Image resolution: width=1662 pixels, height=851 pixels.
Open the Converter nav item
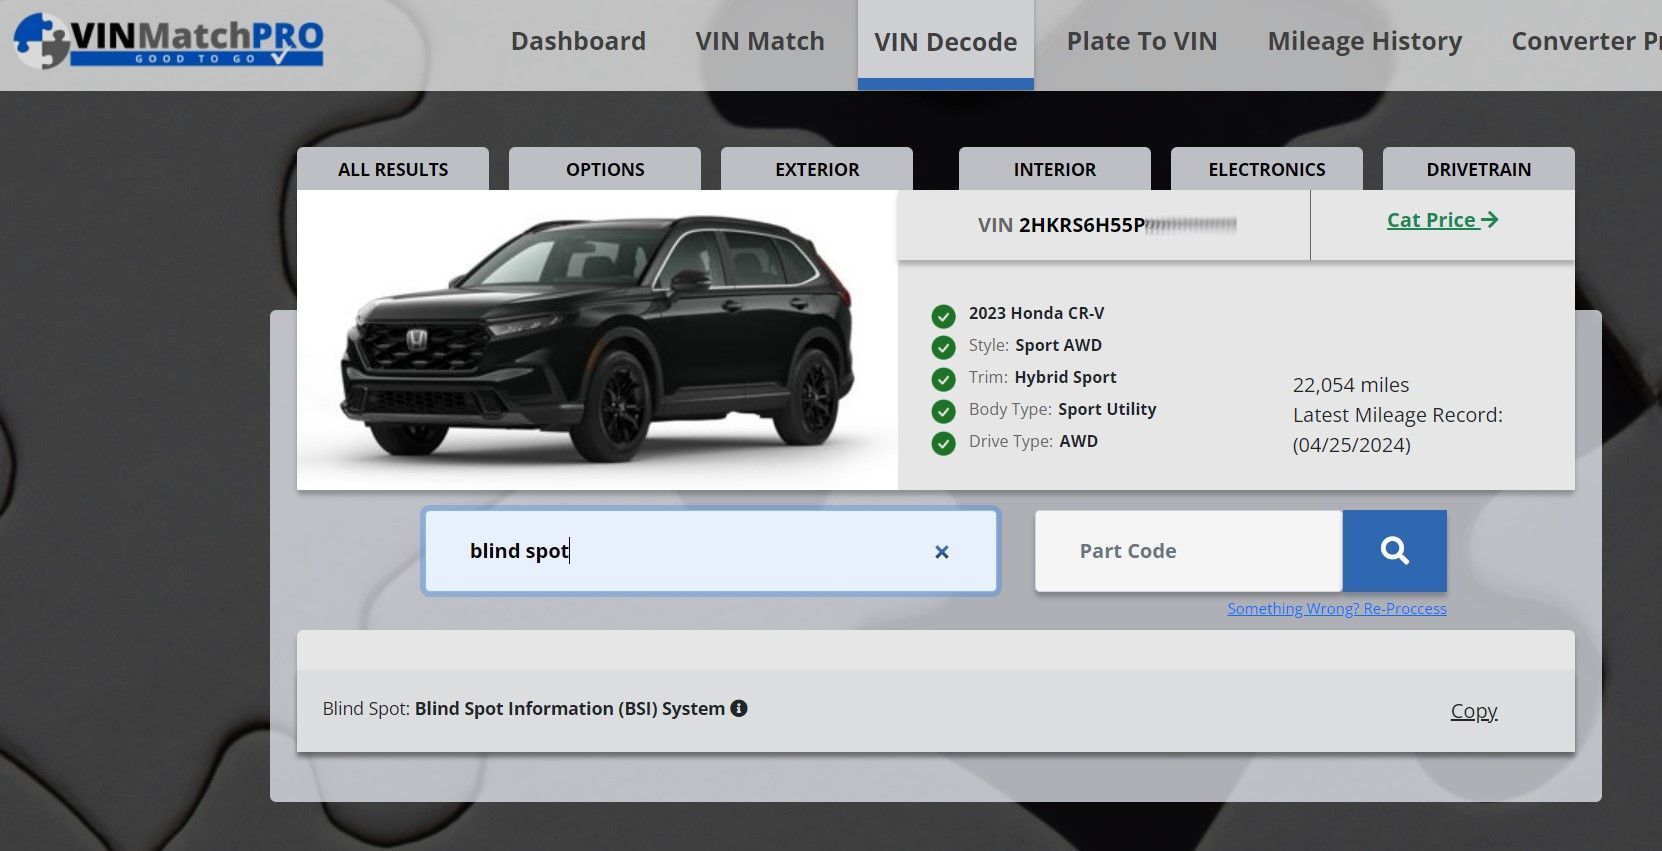[x=1586, y=41]
